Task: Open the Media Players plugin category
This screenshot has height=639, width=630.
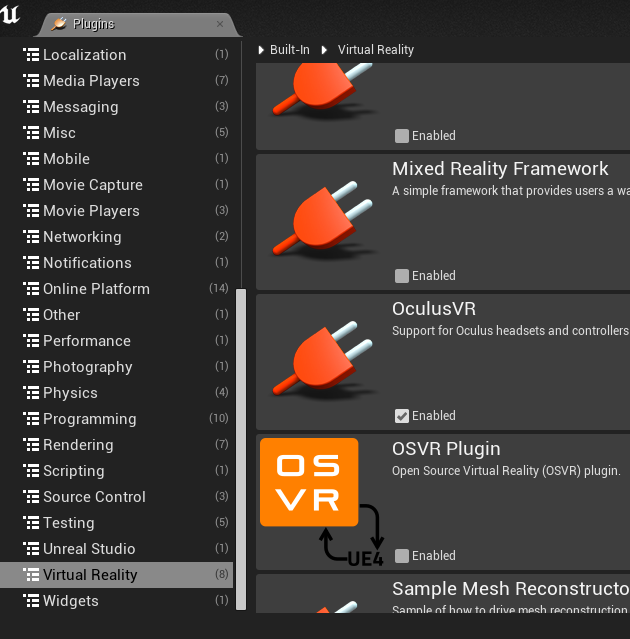Action: click(x=117, y=81)
